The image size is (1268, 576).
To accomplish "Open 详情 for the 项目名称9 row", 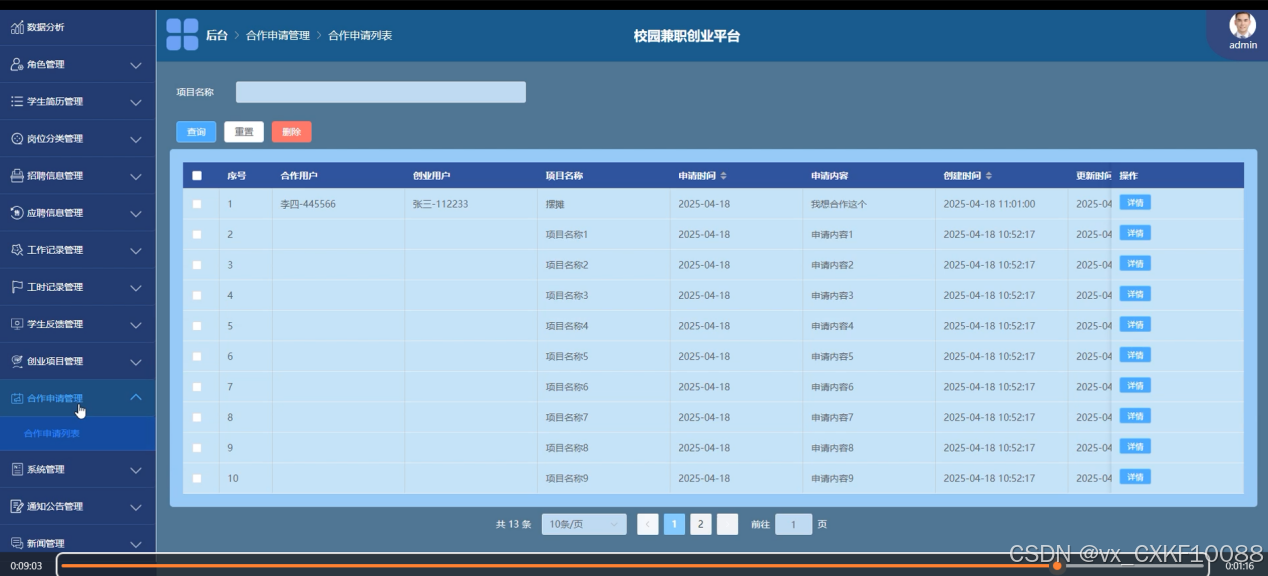I will (x=1135, y=477).
